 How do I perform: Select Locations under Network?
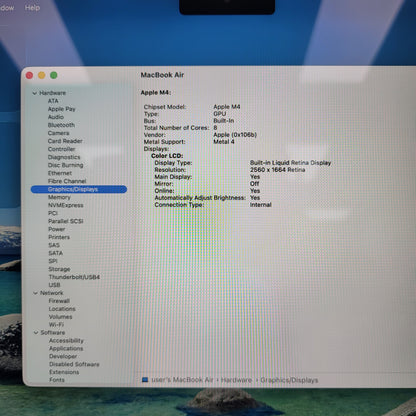pos(62,309)
